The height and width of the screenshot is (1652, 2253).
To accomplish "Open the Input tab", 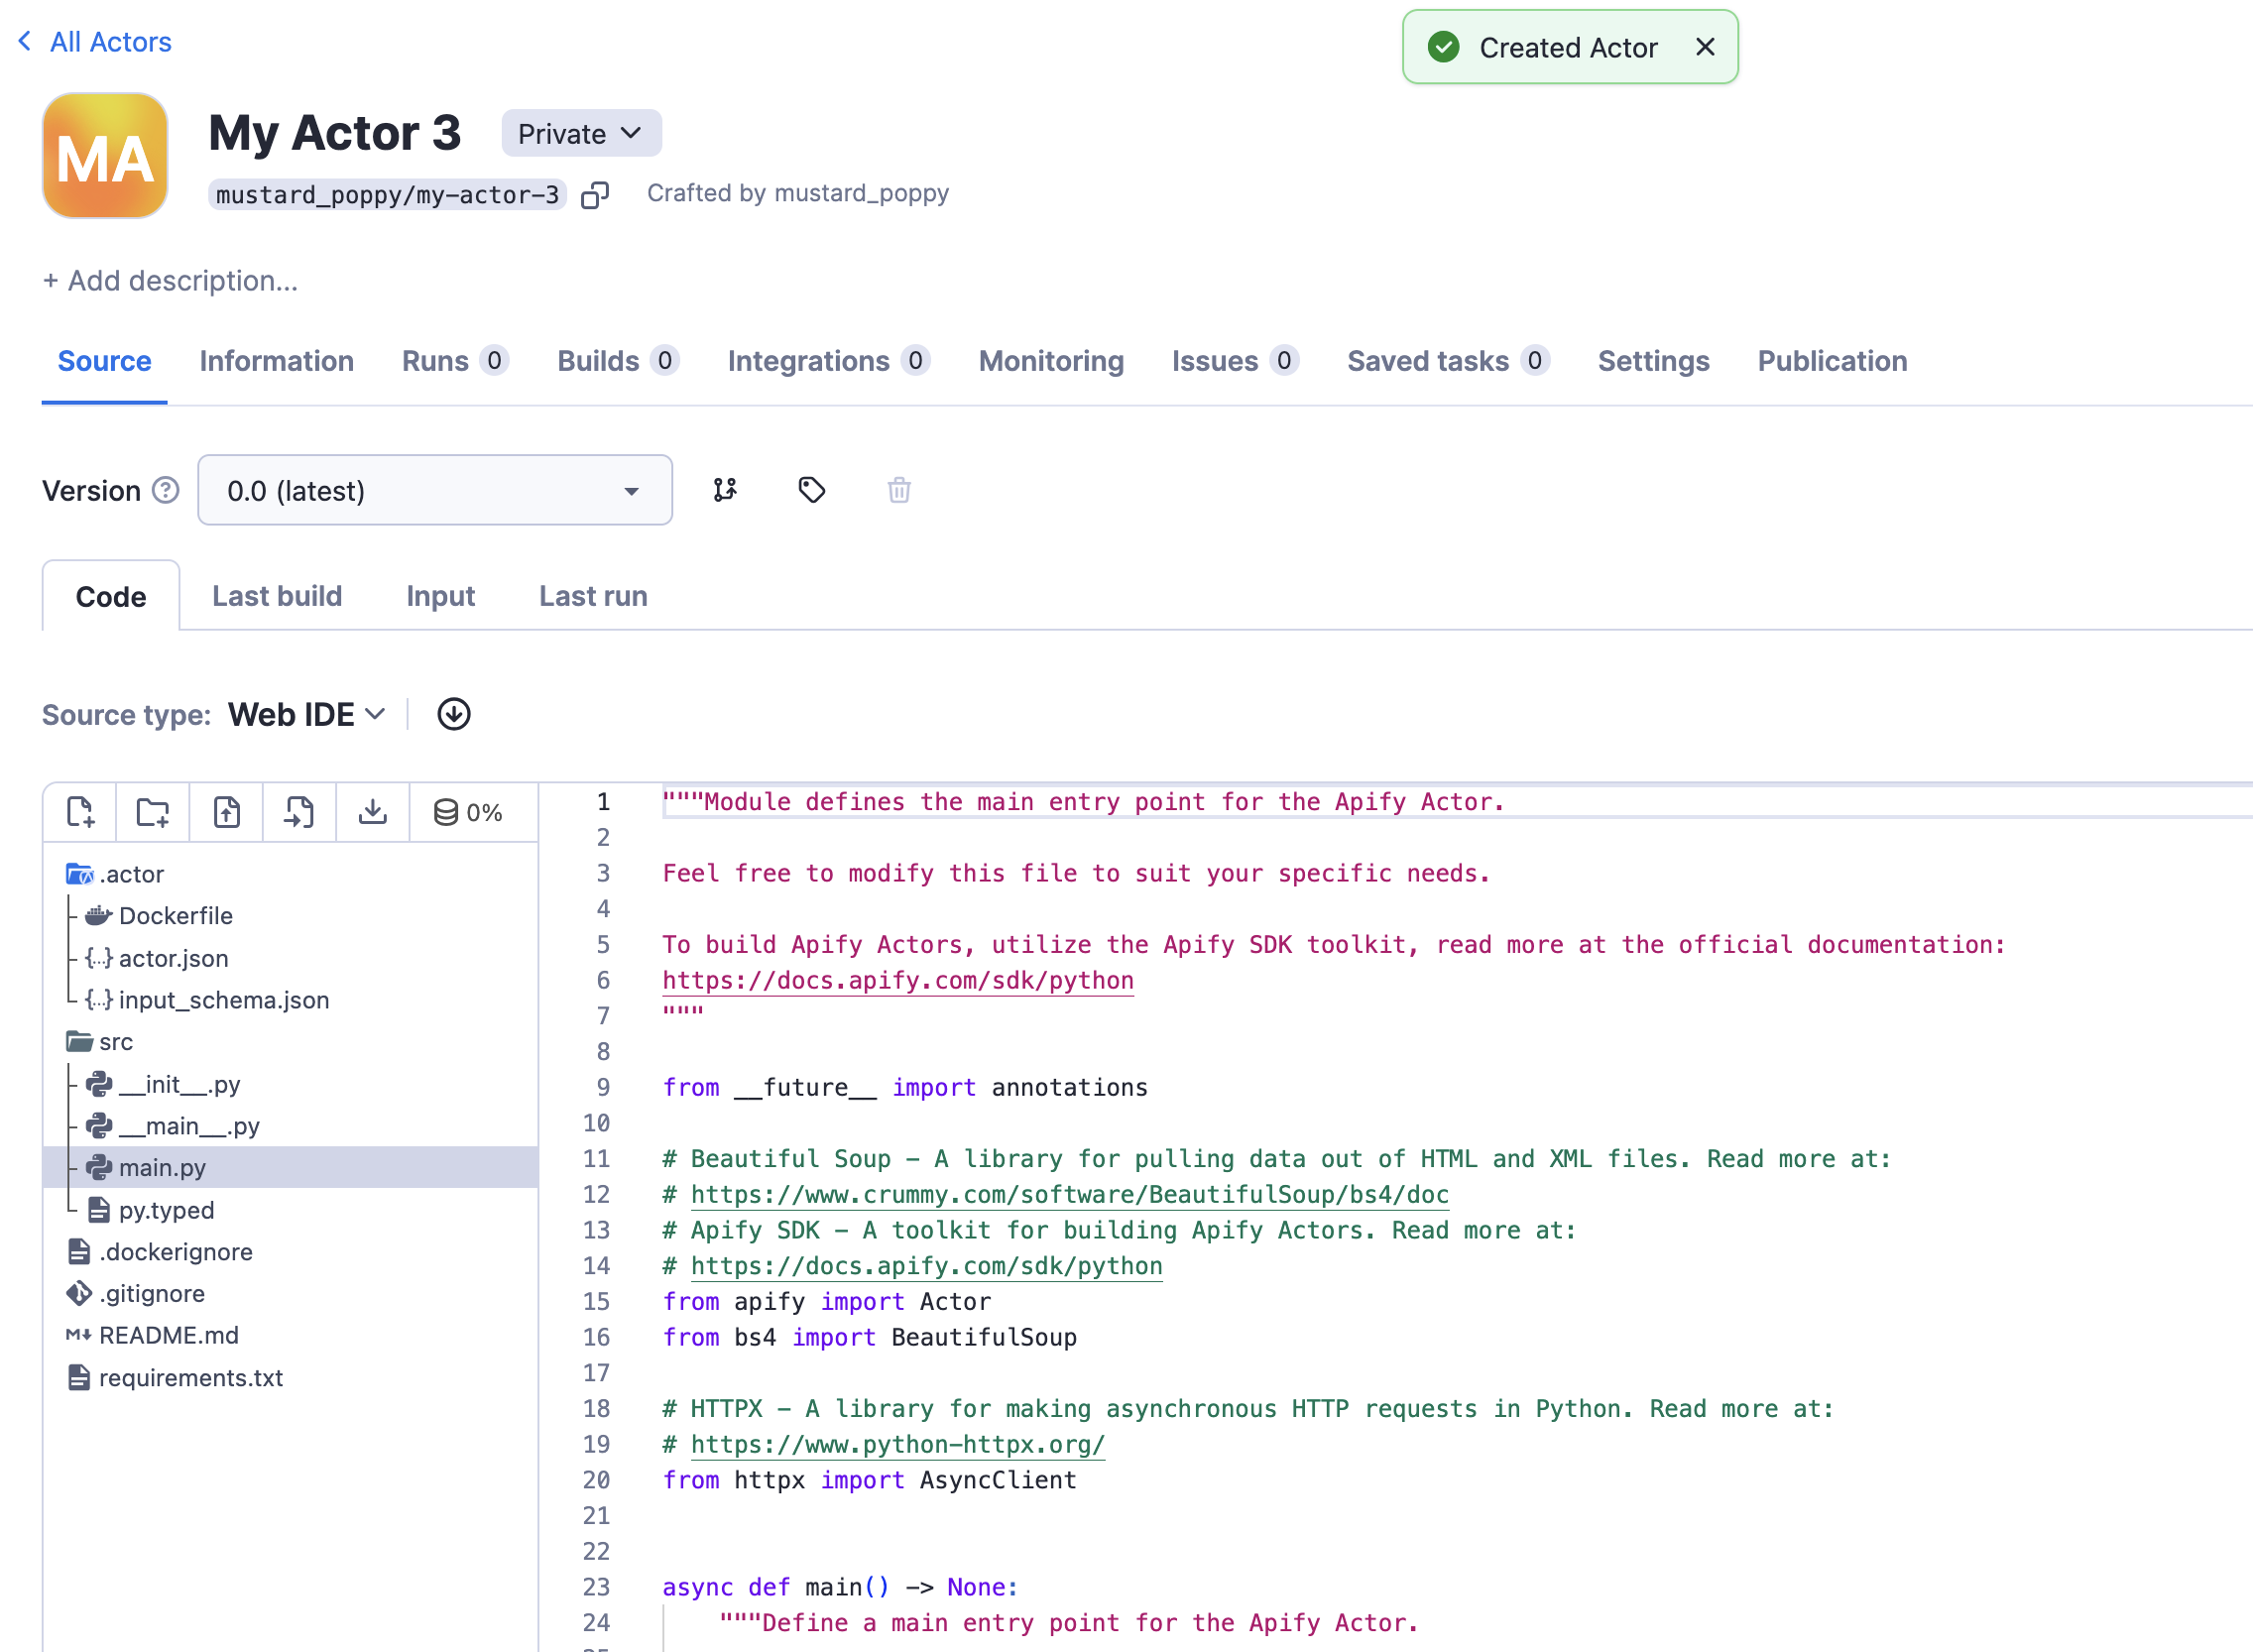I will pyautogui.click(x=440, y=596).
